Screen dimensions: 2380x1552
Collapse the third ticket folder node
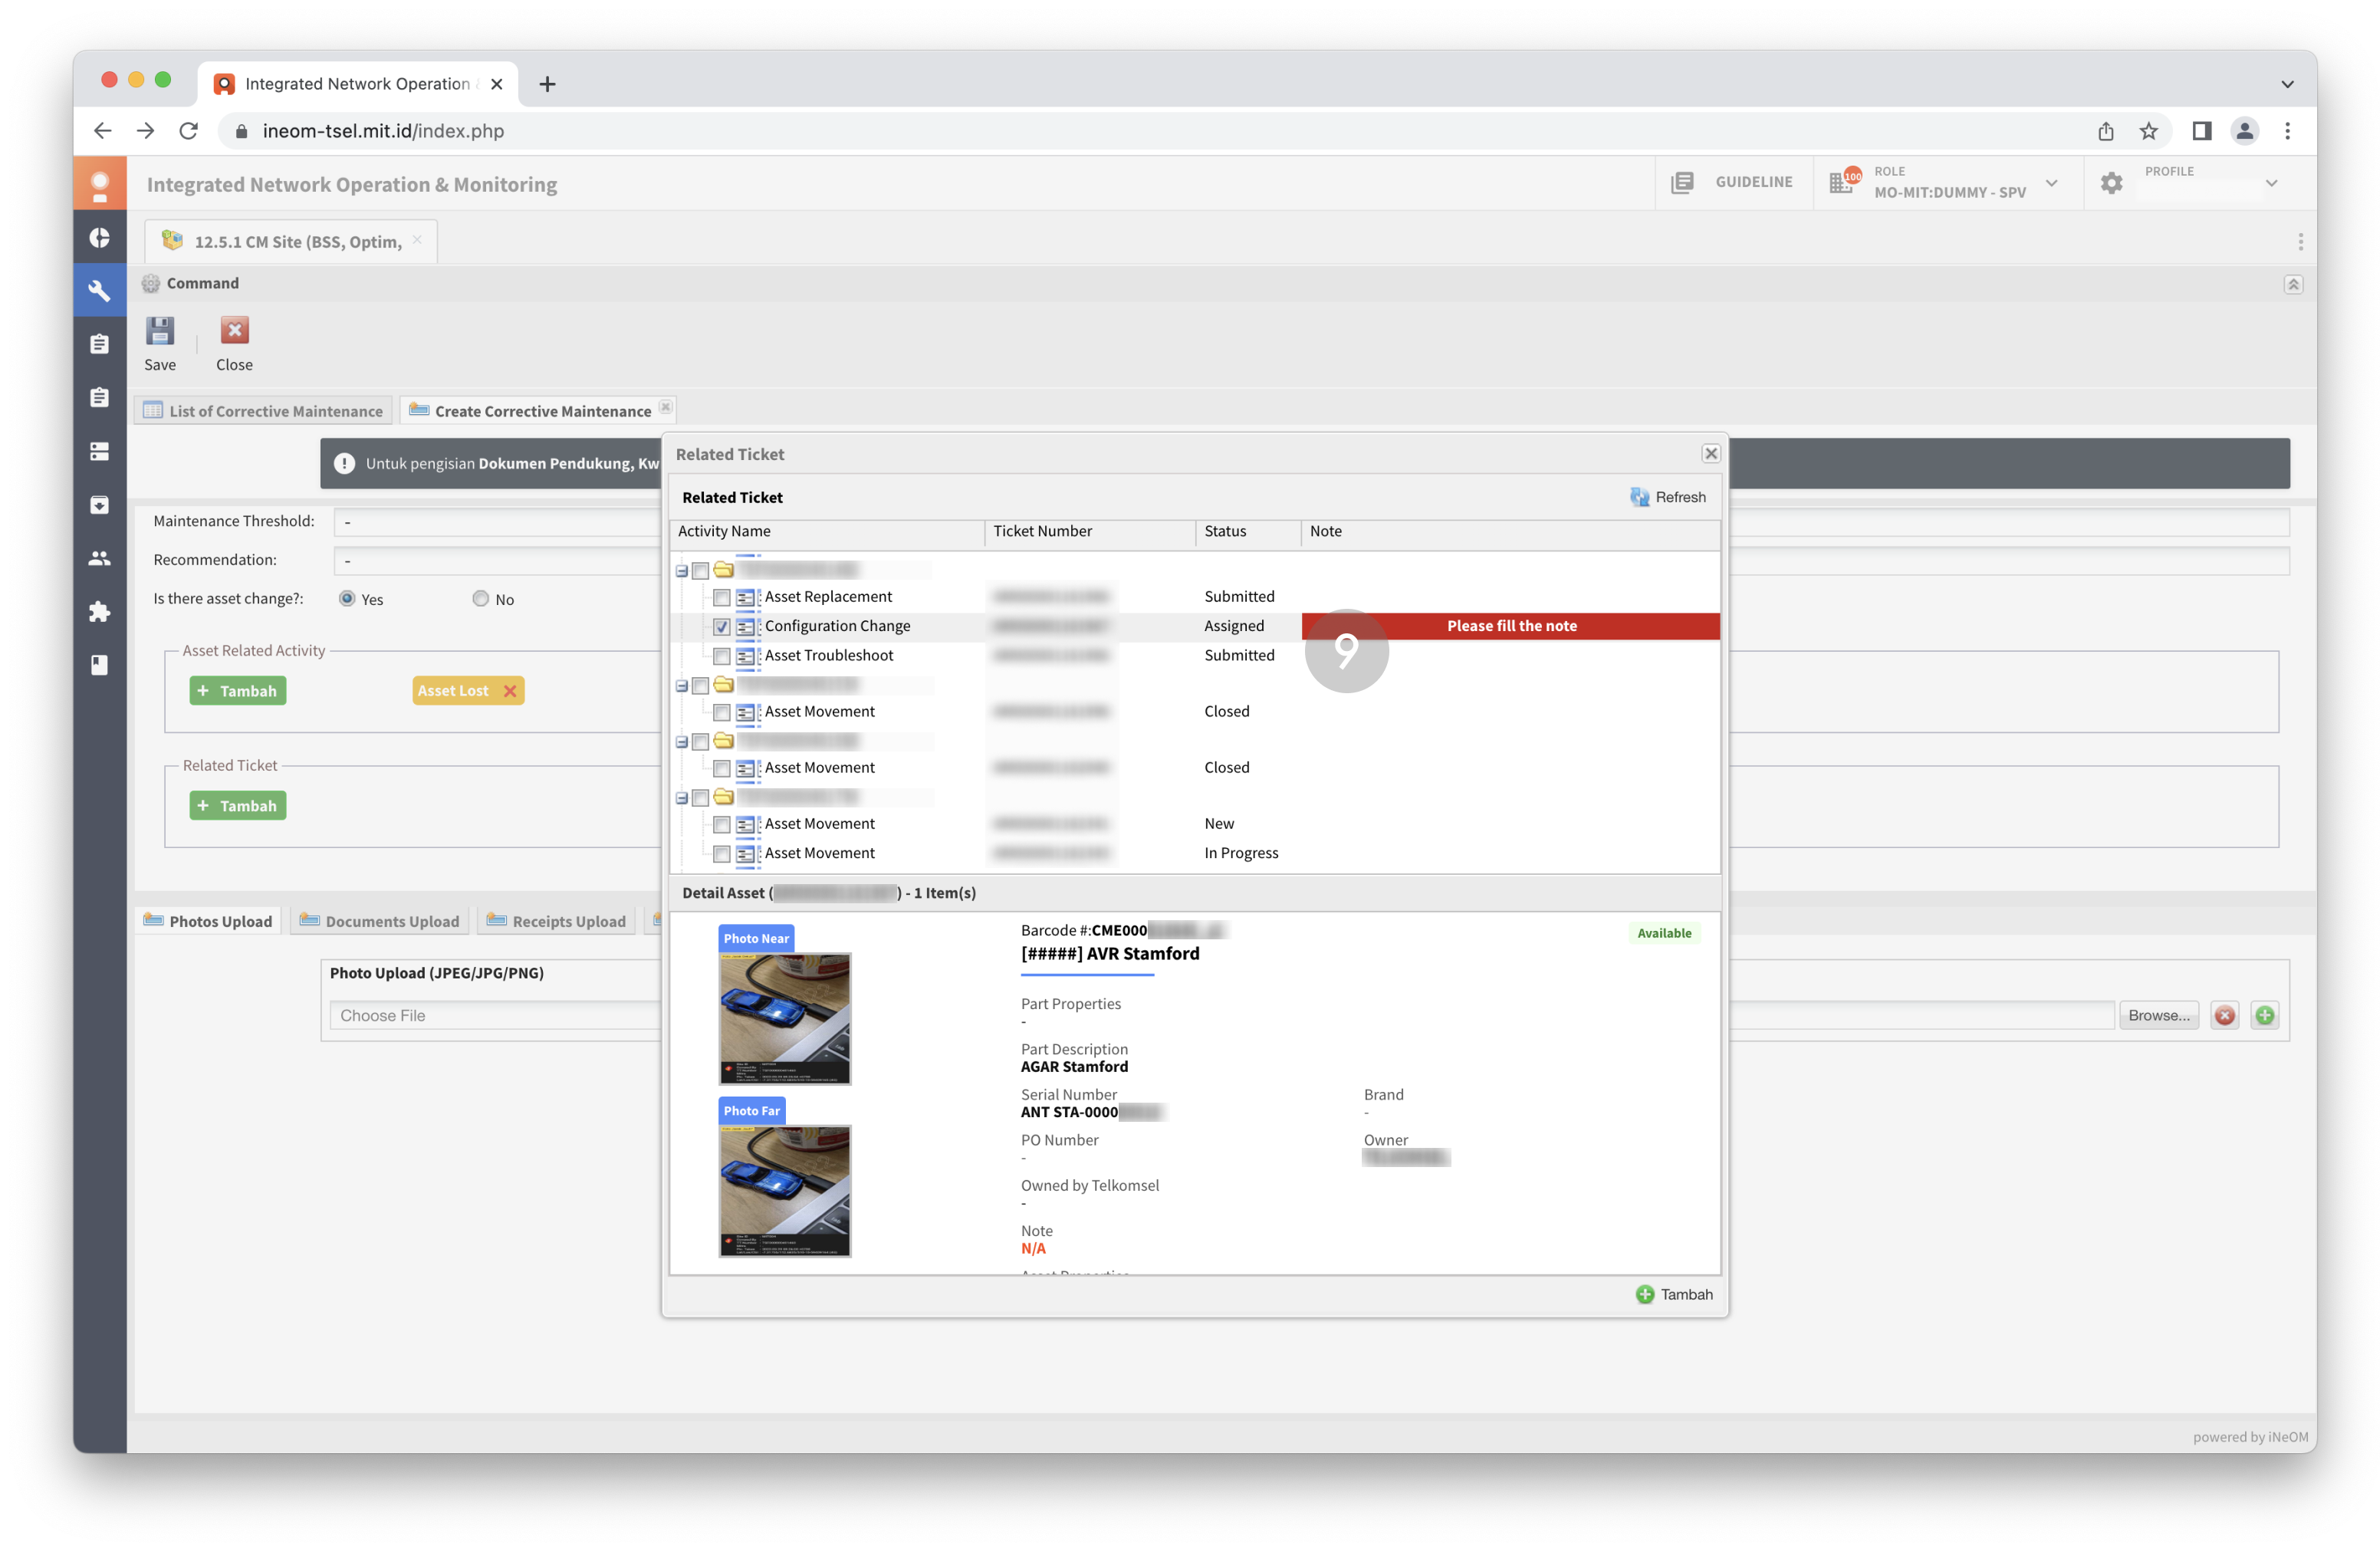681,742
